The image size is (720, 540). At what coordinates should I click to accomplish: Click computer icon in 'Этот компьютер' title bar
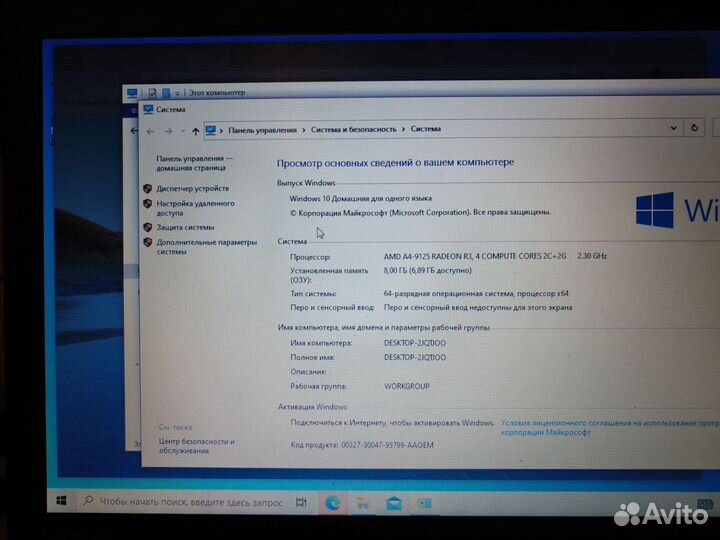pos(132,93)
